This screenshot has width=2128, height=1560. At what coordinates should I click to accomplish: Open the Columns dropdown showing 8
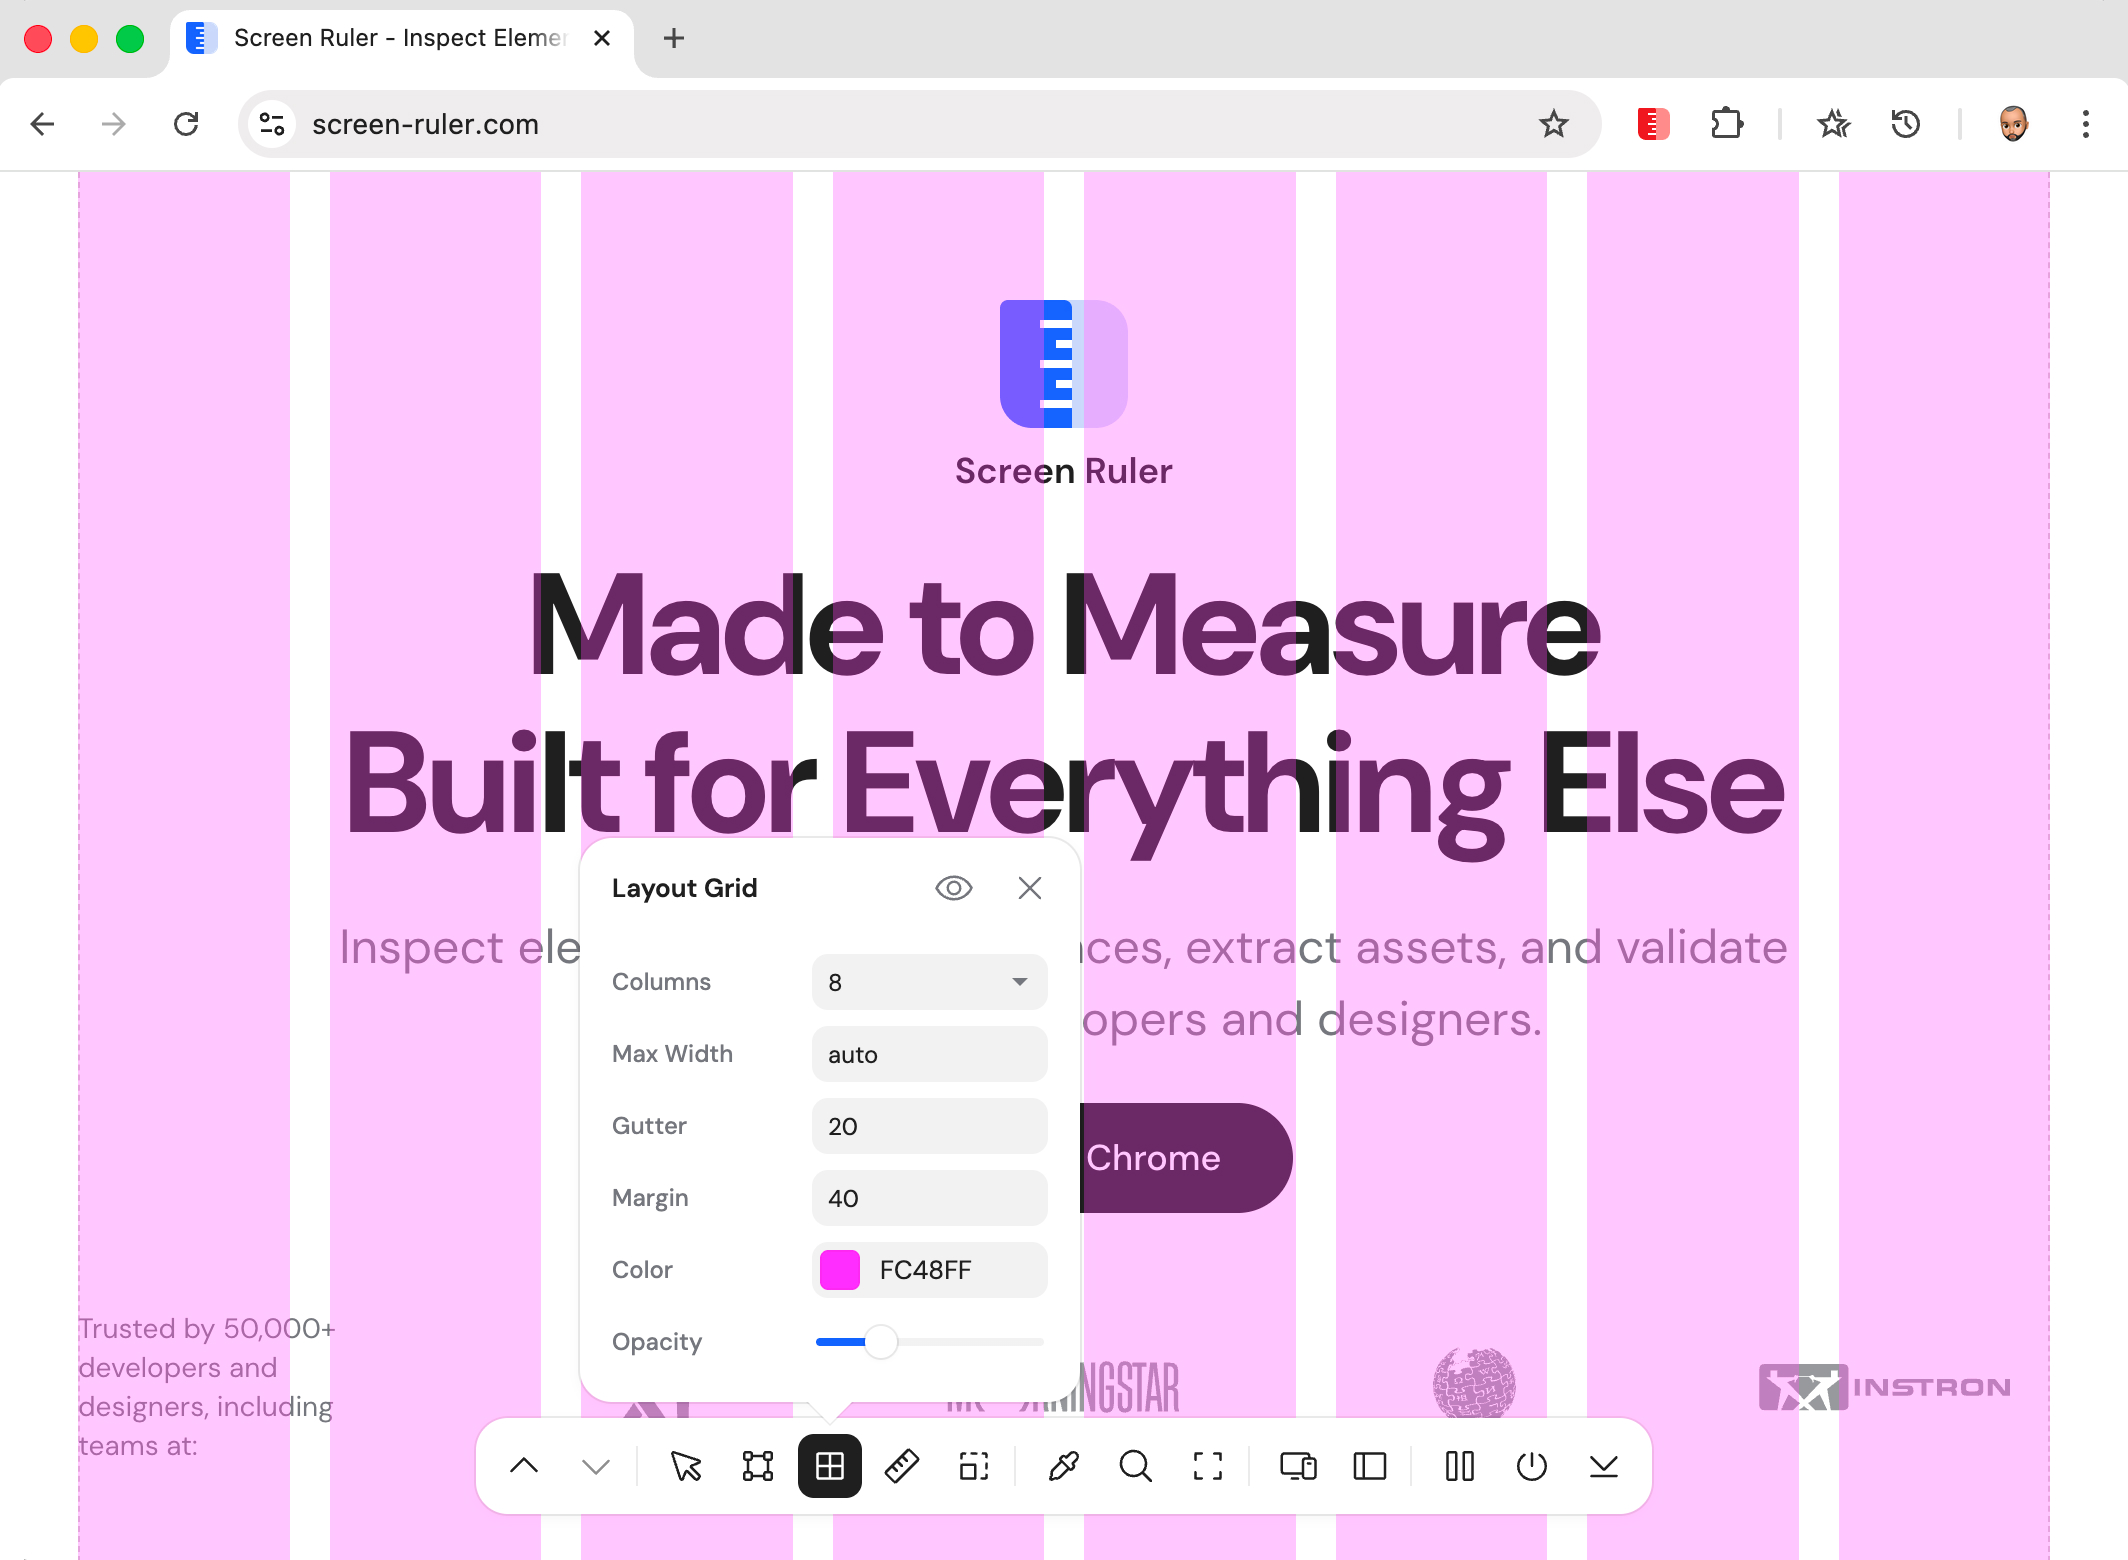[930, 982]
